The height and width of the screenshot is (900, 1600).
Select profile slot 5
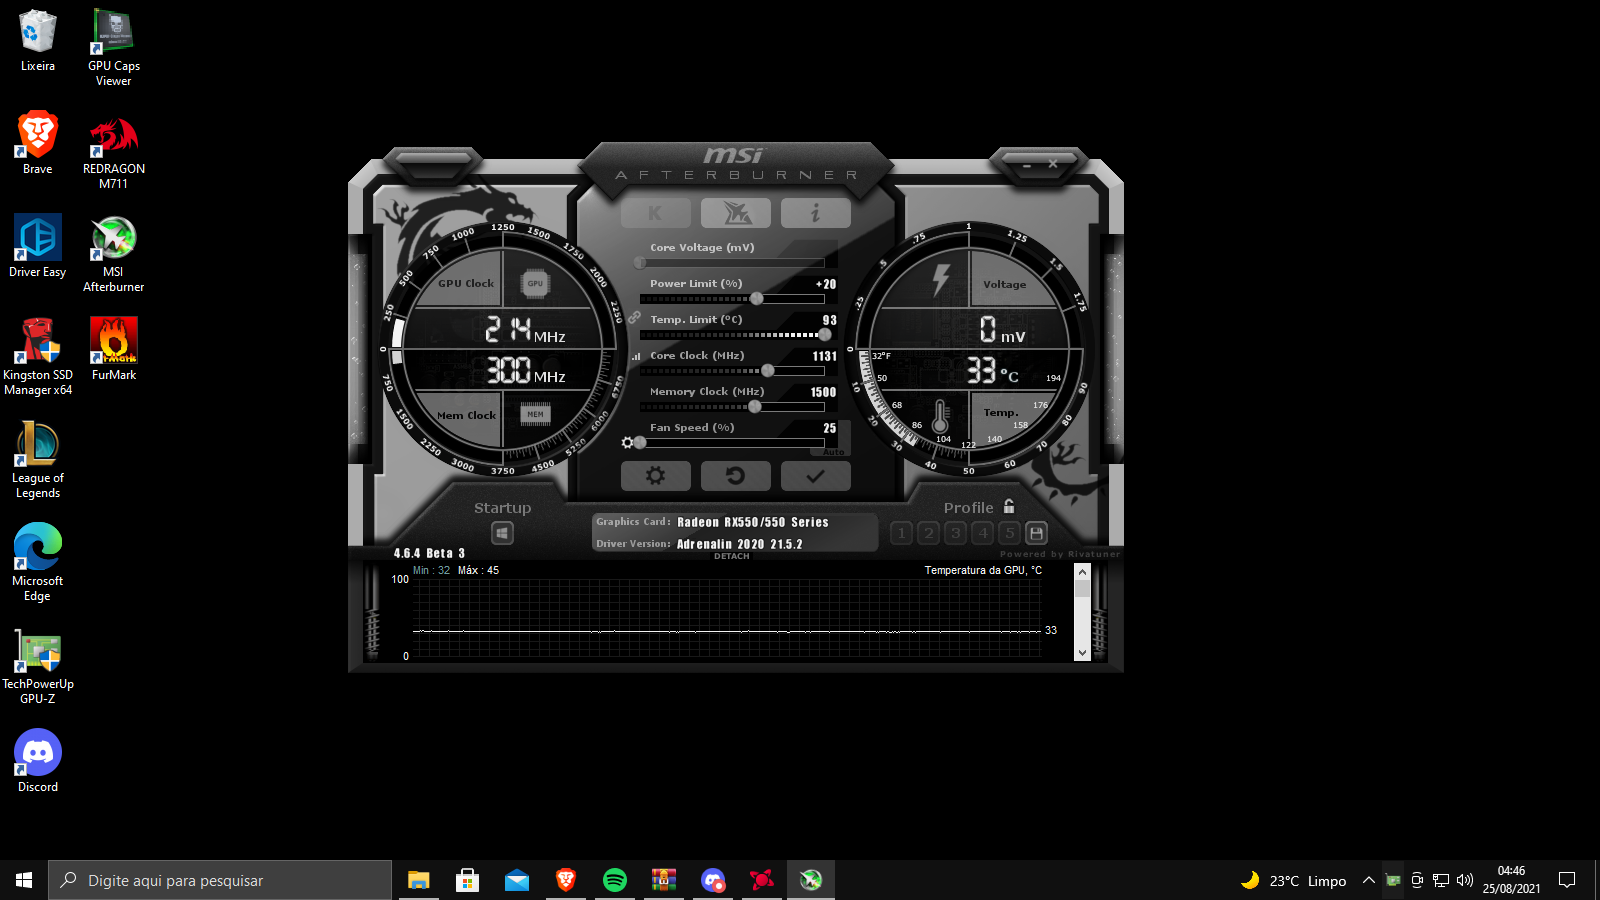1010,533
